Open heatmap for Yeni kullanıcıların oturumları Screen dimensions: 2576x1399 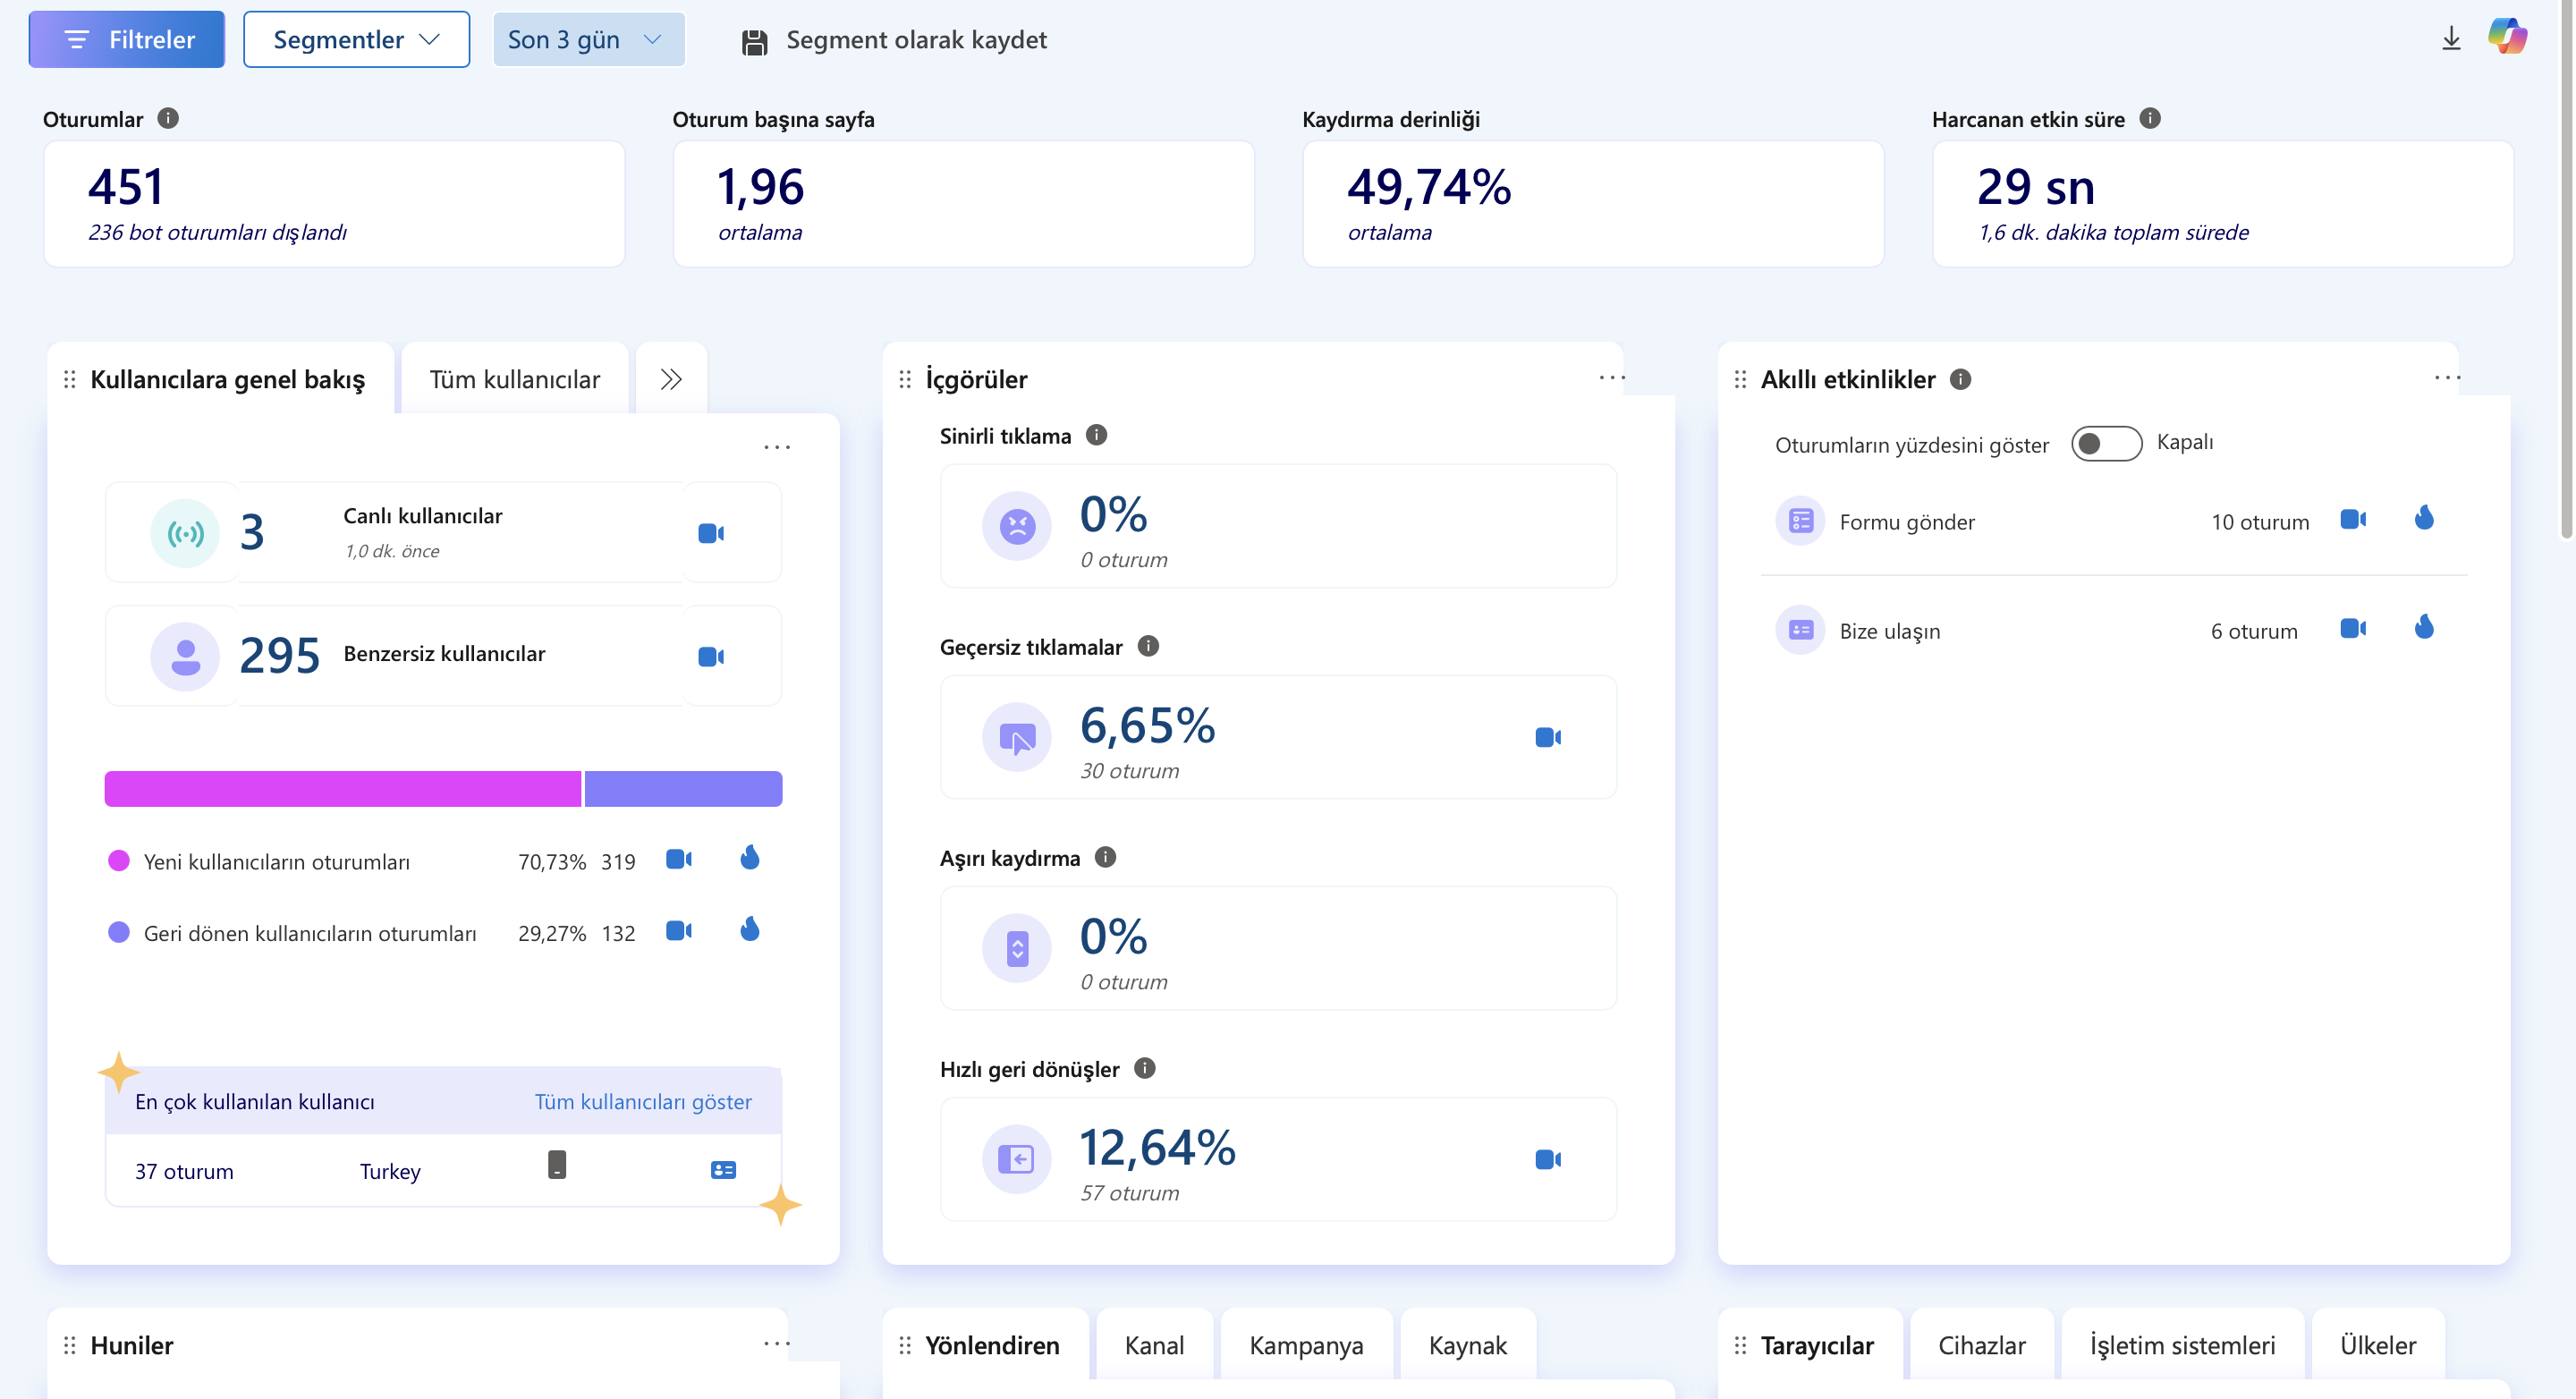750,858
